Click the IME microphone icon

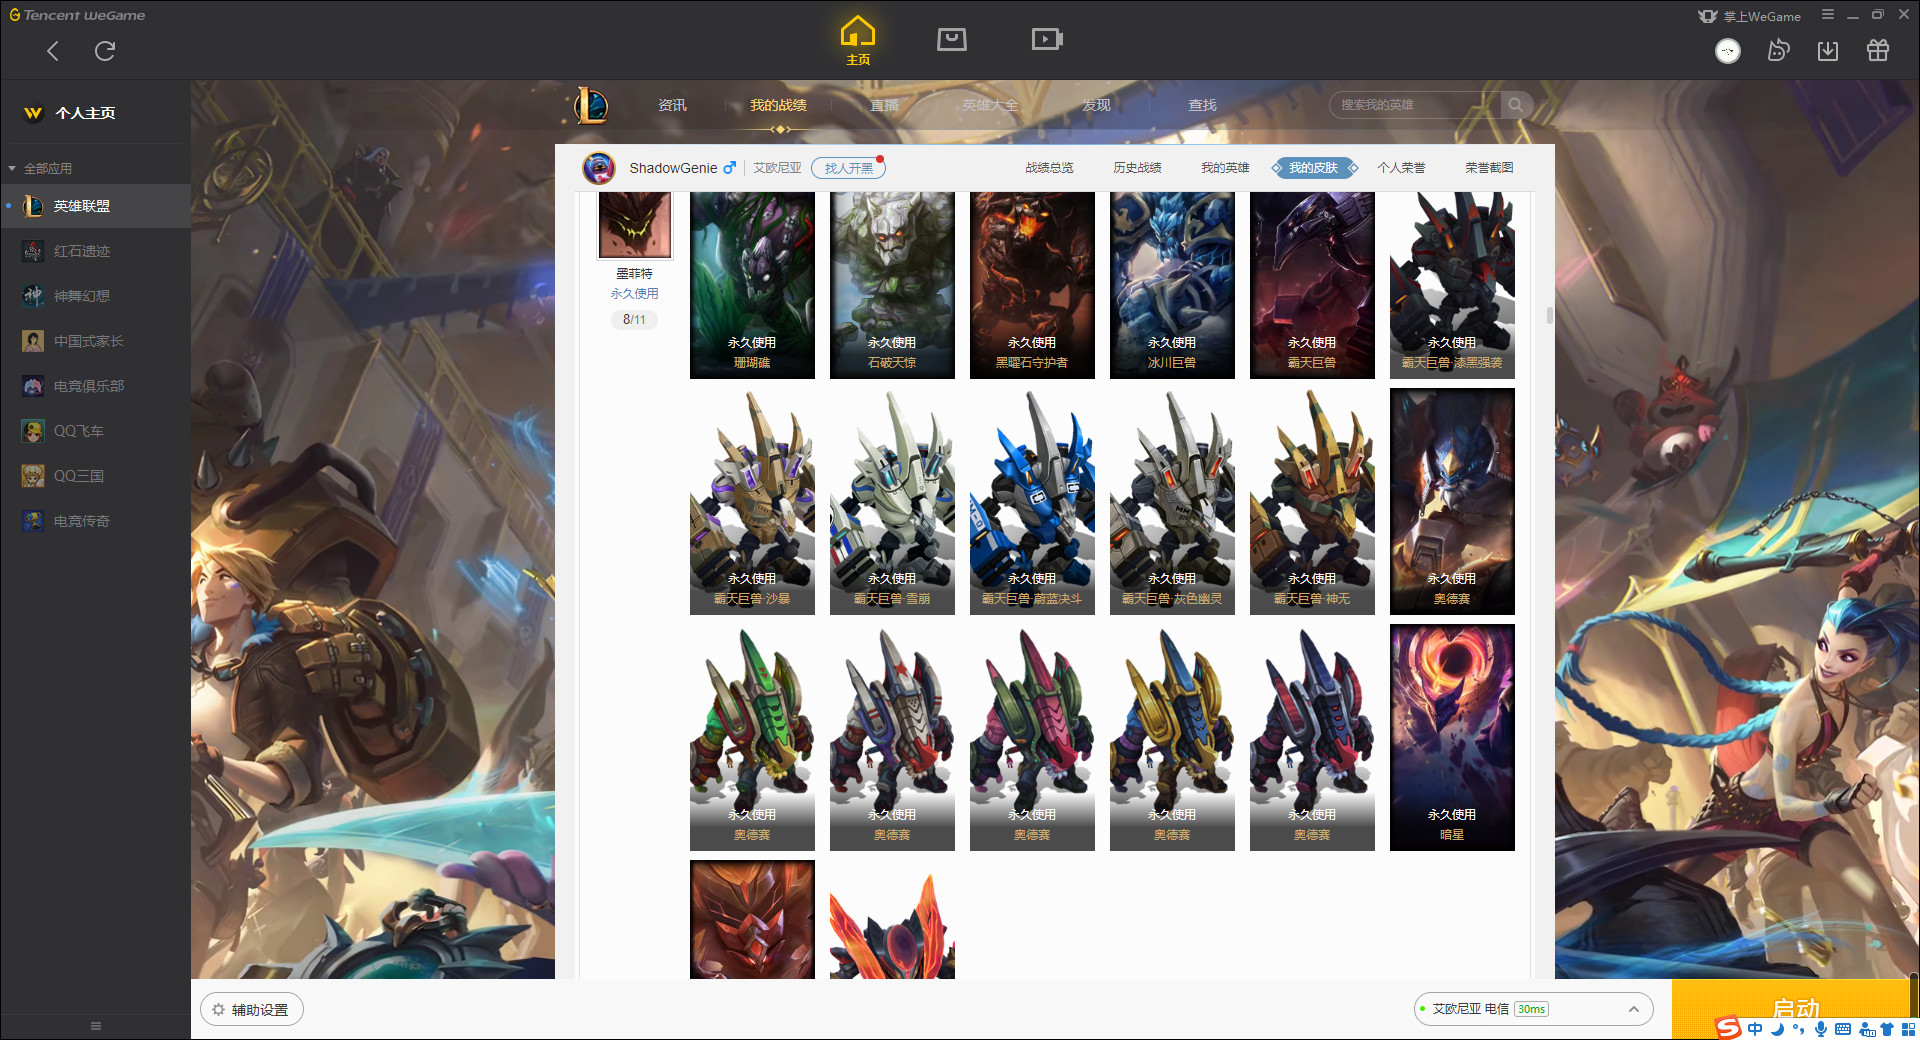click(x=1821, y=1029)
